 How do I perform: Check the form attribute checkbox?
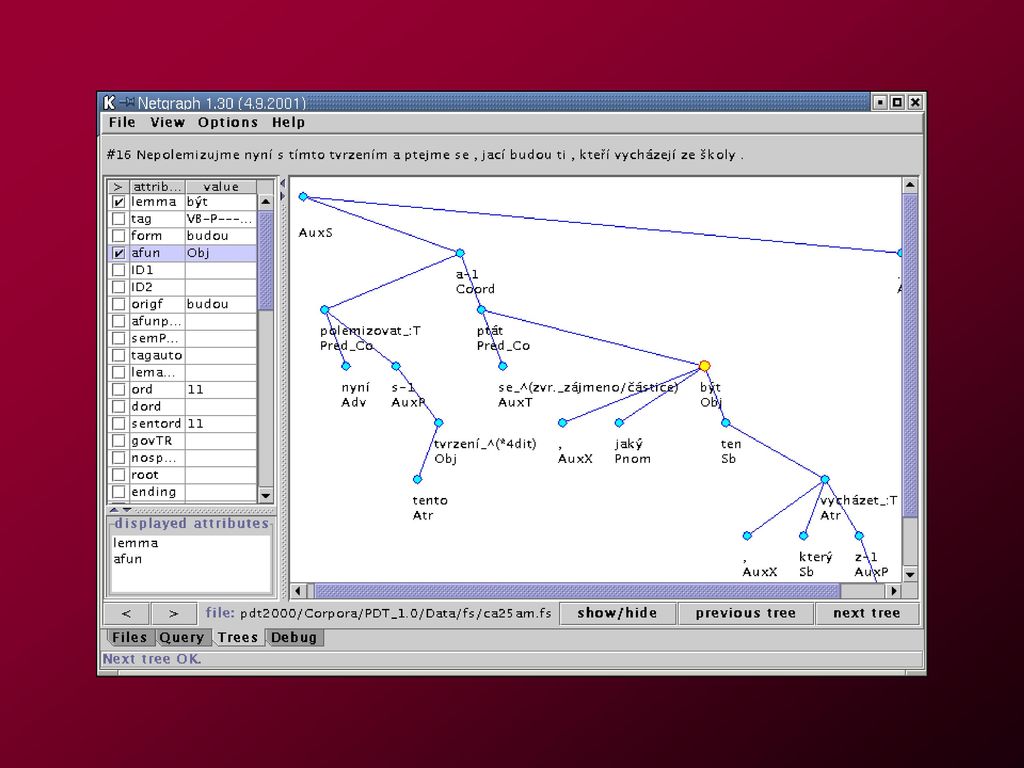click(118, 236)
